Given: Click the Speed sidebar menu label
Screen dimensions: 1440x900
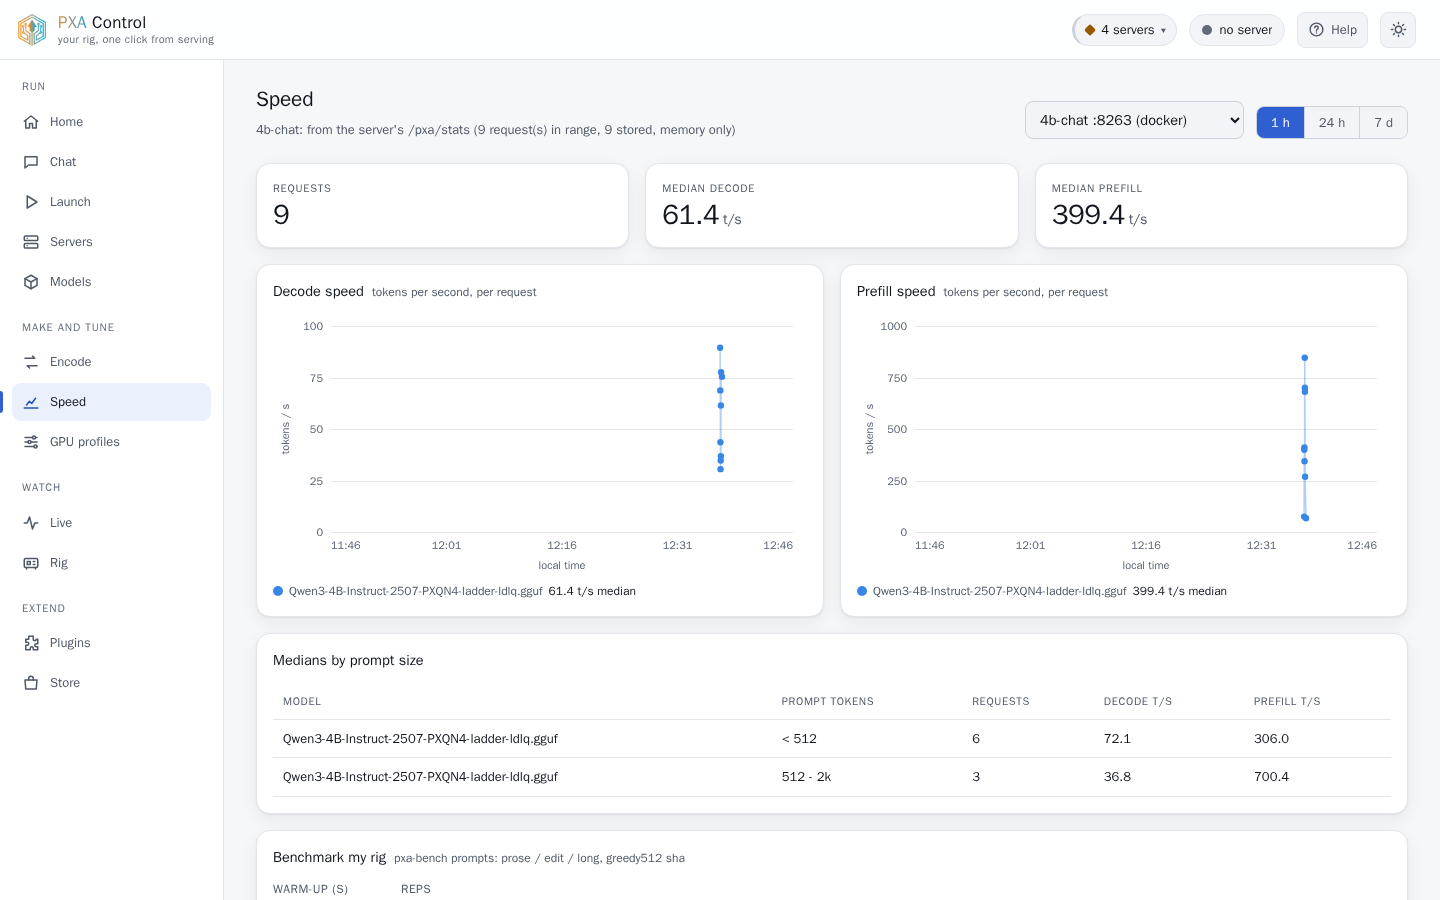Looking at the screenshot, I should (x=68, y=402).
